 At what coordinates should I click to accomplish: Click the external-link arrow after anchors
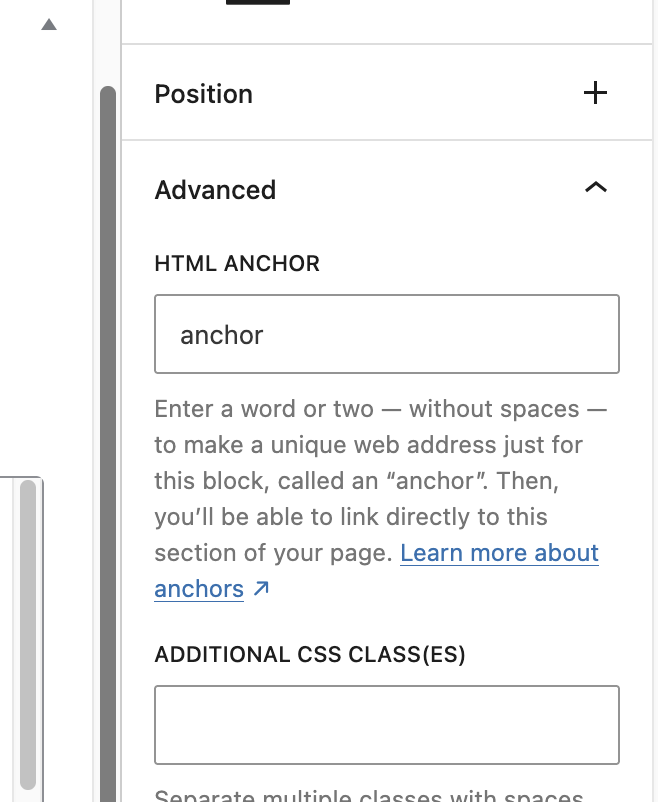261,588
